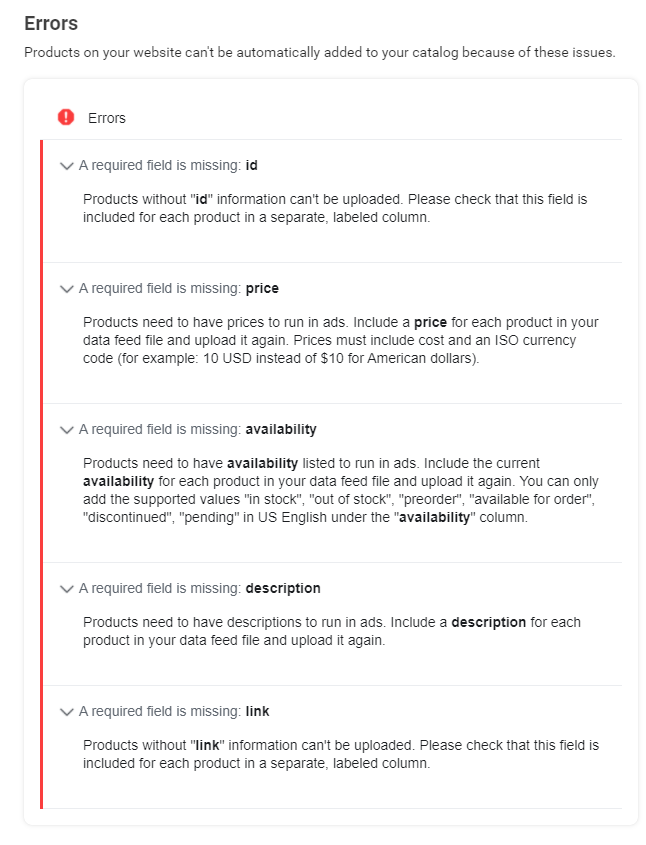Click the description error explanation paragraph
Screen dimensions: 646x845
pyautogui.click(x=331, y=631)
